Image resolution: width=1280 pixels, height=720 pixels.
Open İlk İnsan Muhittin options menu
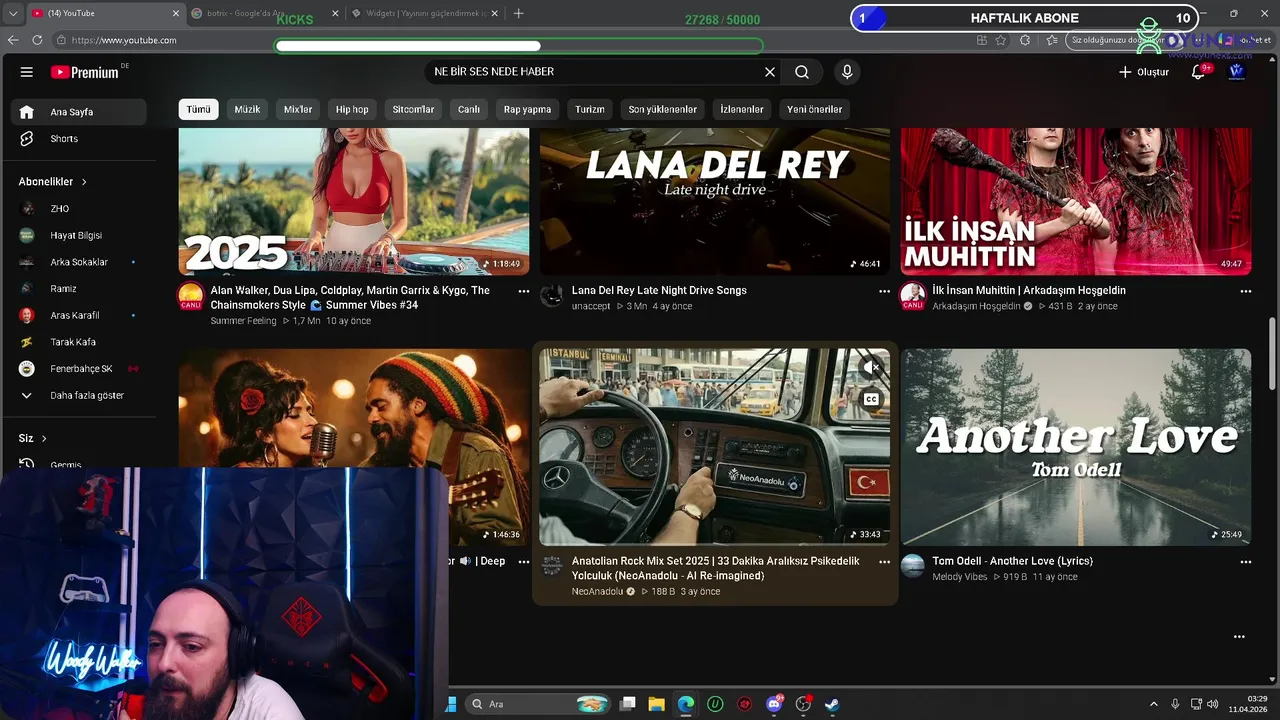coord(1245,291)
